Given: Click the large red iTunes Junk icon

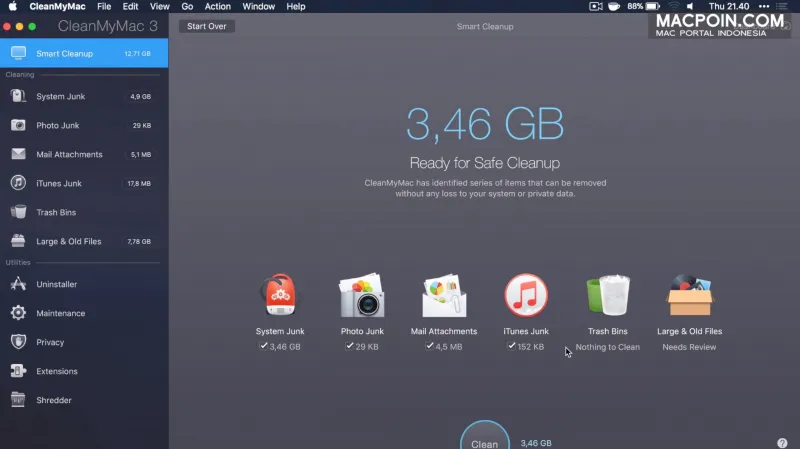Looking at the screenshot, I should pos(526,295).
